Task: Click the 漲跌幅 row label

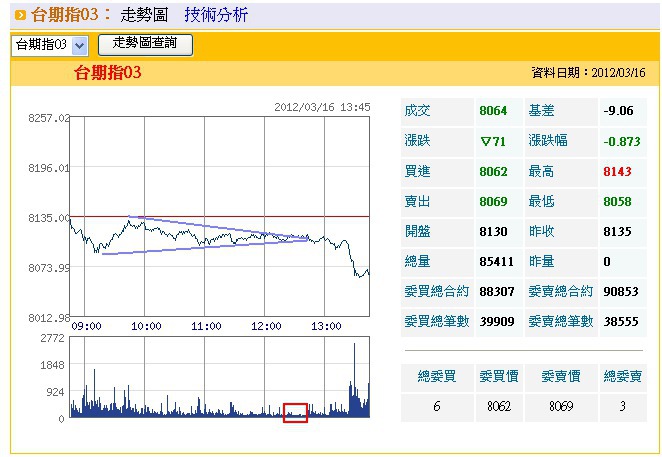Action: click(548, 141)
